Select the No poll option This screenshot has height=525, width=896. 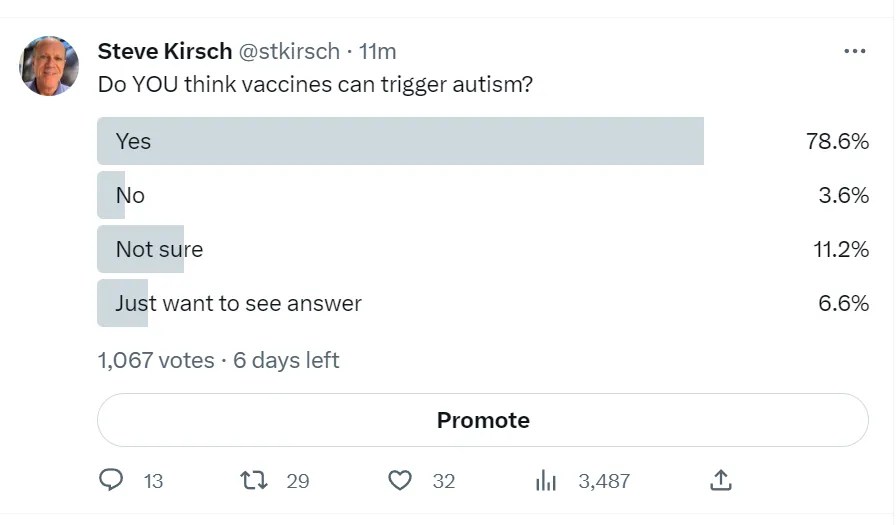click(x=130, y=195)
